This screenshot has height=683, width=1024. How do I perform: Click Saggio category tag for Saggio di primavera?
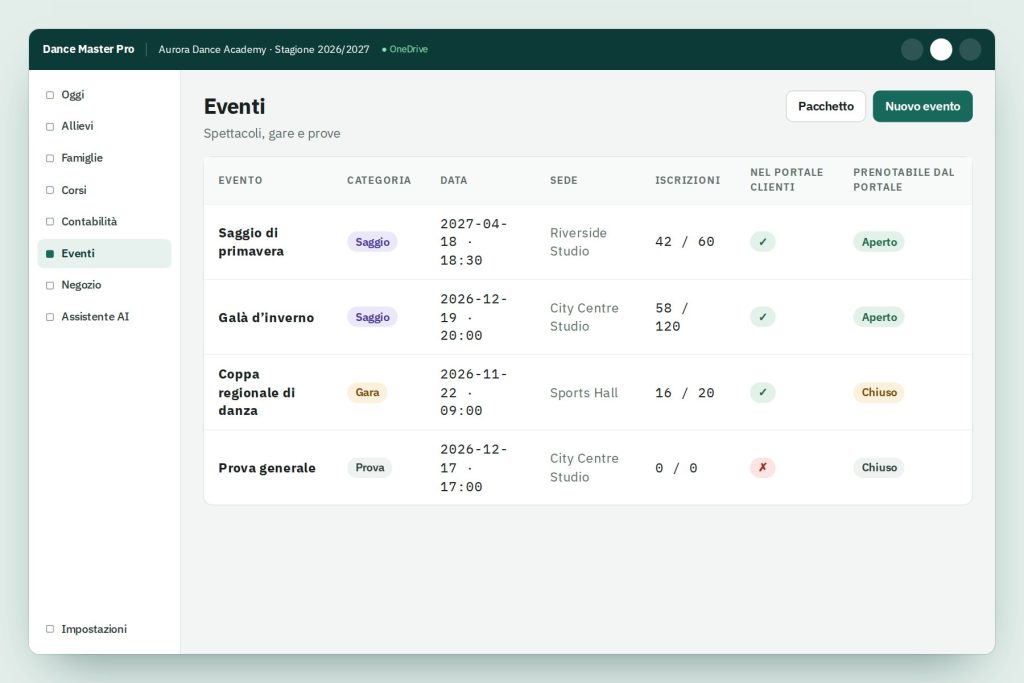[x=372, y=242]
